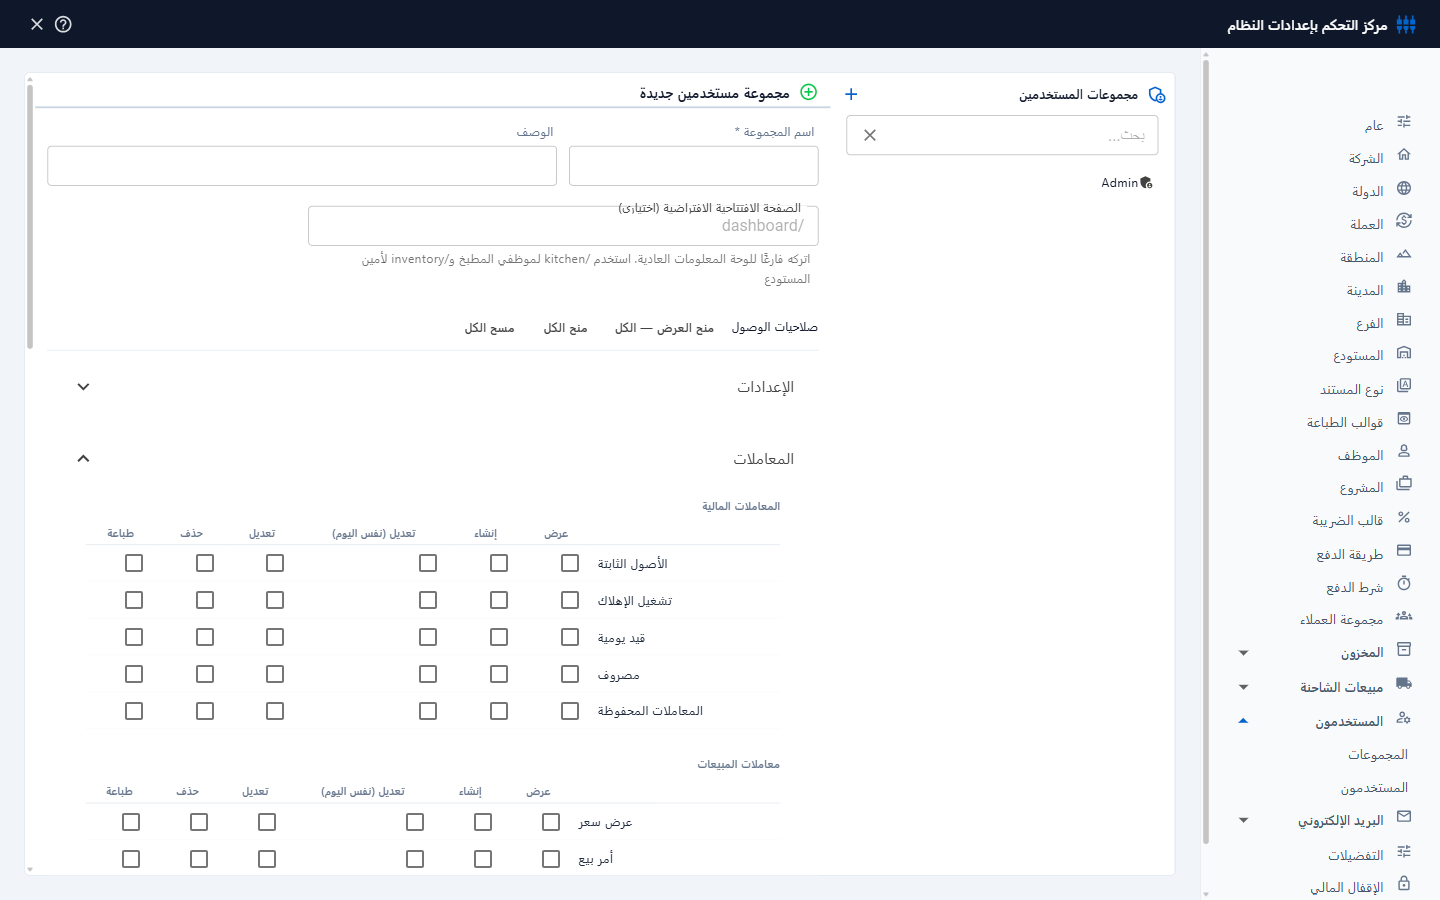
Task: Click the sidebar vertical scrollbar
Action: 1206,452
